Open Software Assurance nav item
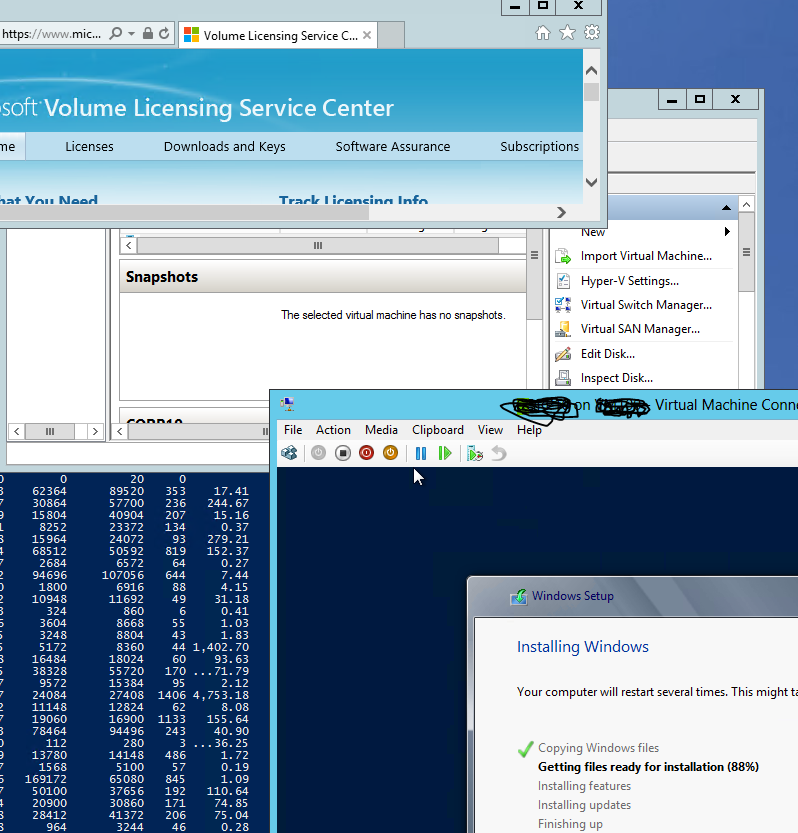The height and width of the screenshot is (833, 798). (x=393, y=147)
